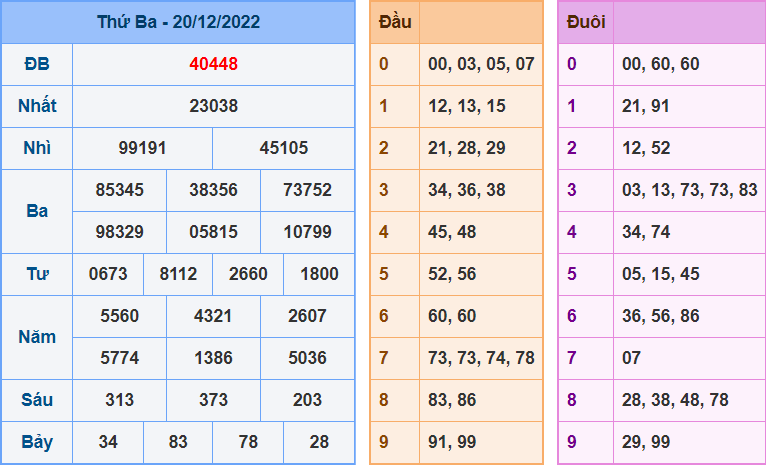Click the date header Thứ Ba - 20/12/2022
The width and height of the screenshot is (766, 465).
178,22
